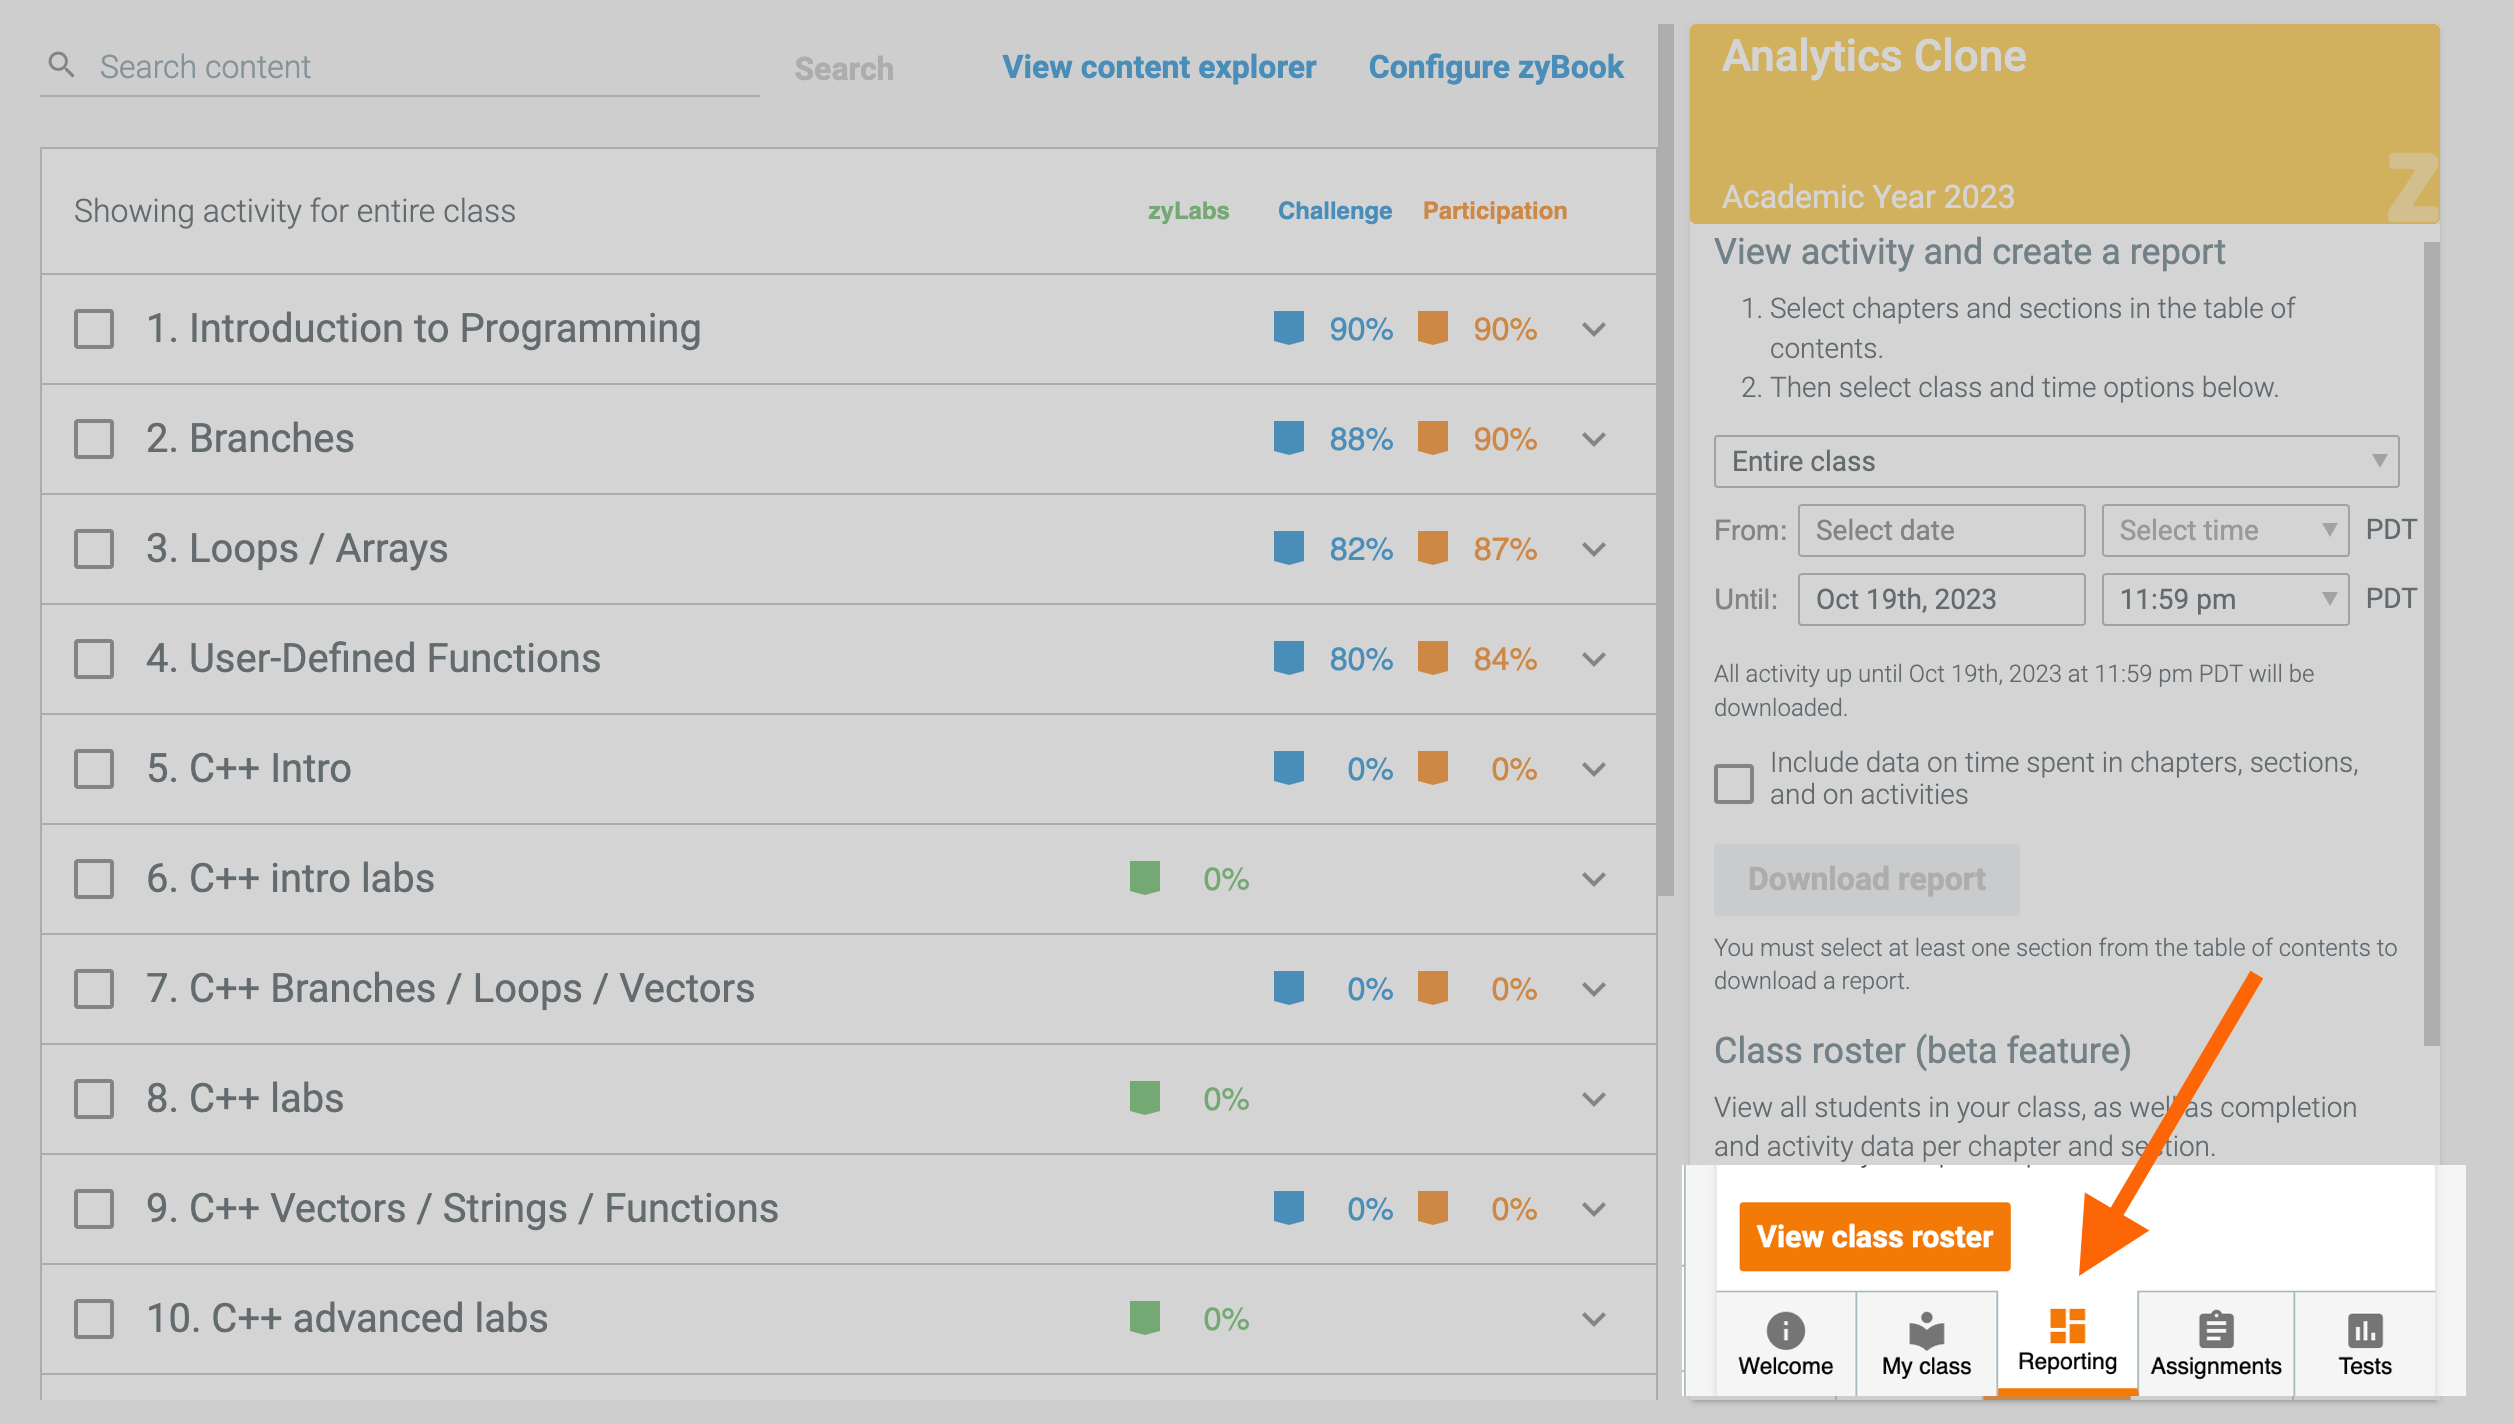Expand the C++ intro labs chapter
Image resolution: width=2514 pixels, height=1424 pixels.
(x=1595, y=879)
